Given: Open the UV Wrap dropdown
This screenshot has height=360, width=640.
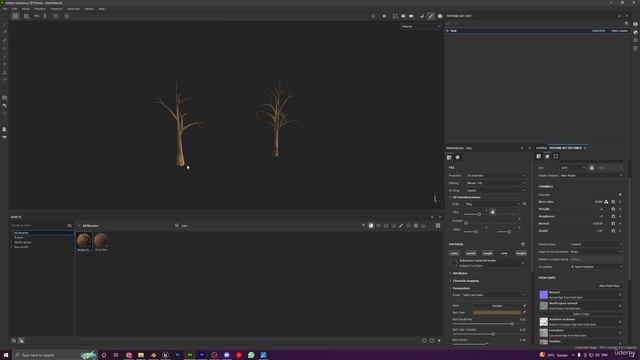Looking at the screenshot, I should tap(496, 190).
